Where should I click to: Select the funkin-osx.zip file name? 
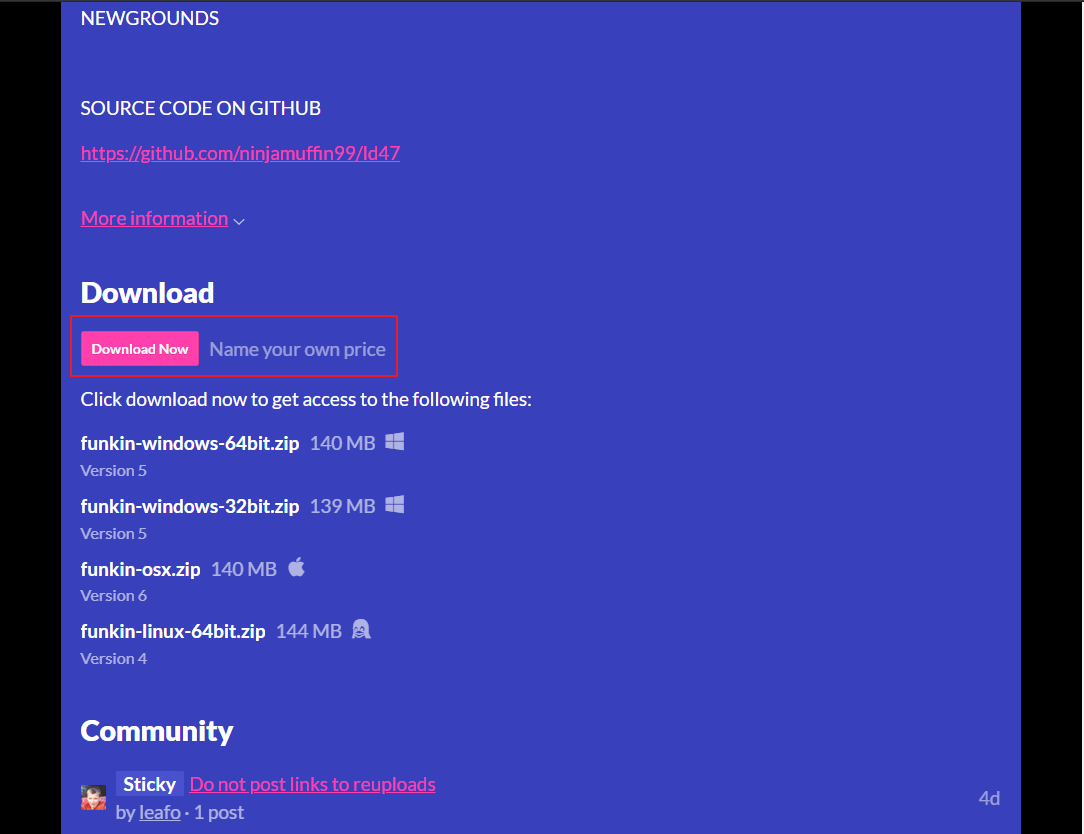(140, 568)
